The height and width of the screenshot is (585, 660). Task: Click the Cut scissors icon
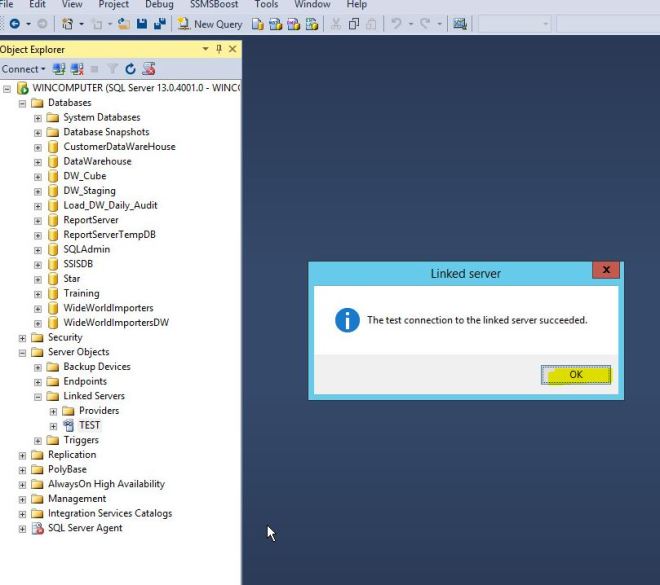pos(336,24)
